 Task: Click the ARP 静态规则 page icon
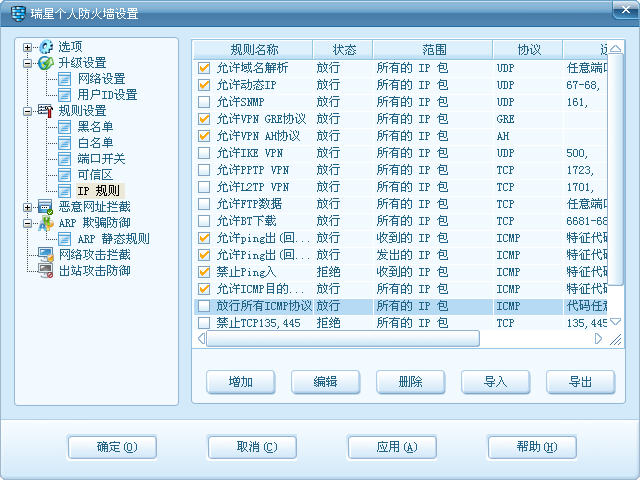(x=64, y=239)
